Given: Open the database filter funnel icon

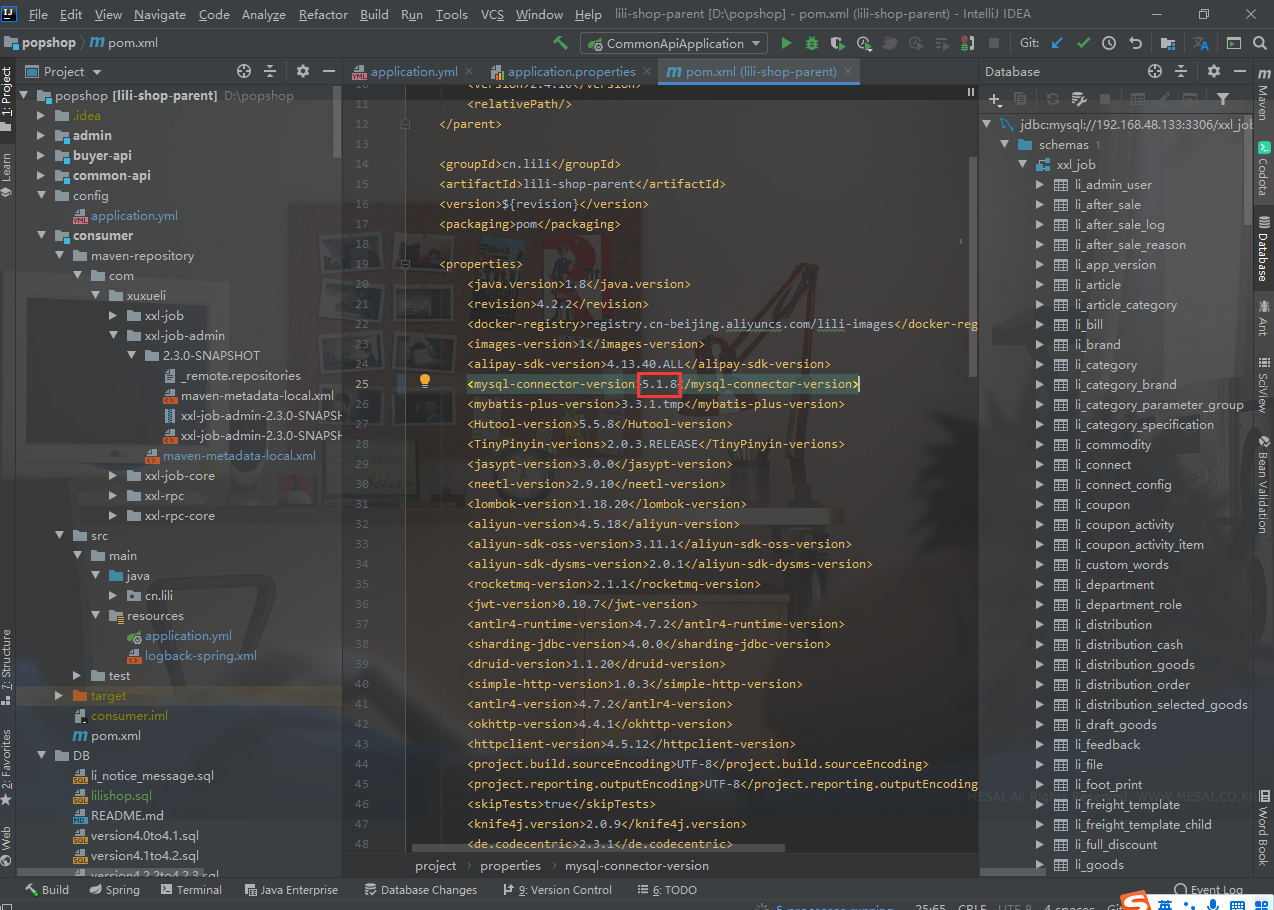Looking at the screenshot, I should pyautogui.click(x=1223, y=99).
